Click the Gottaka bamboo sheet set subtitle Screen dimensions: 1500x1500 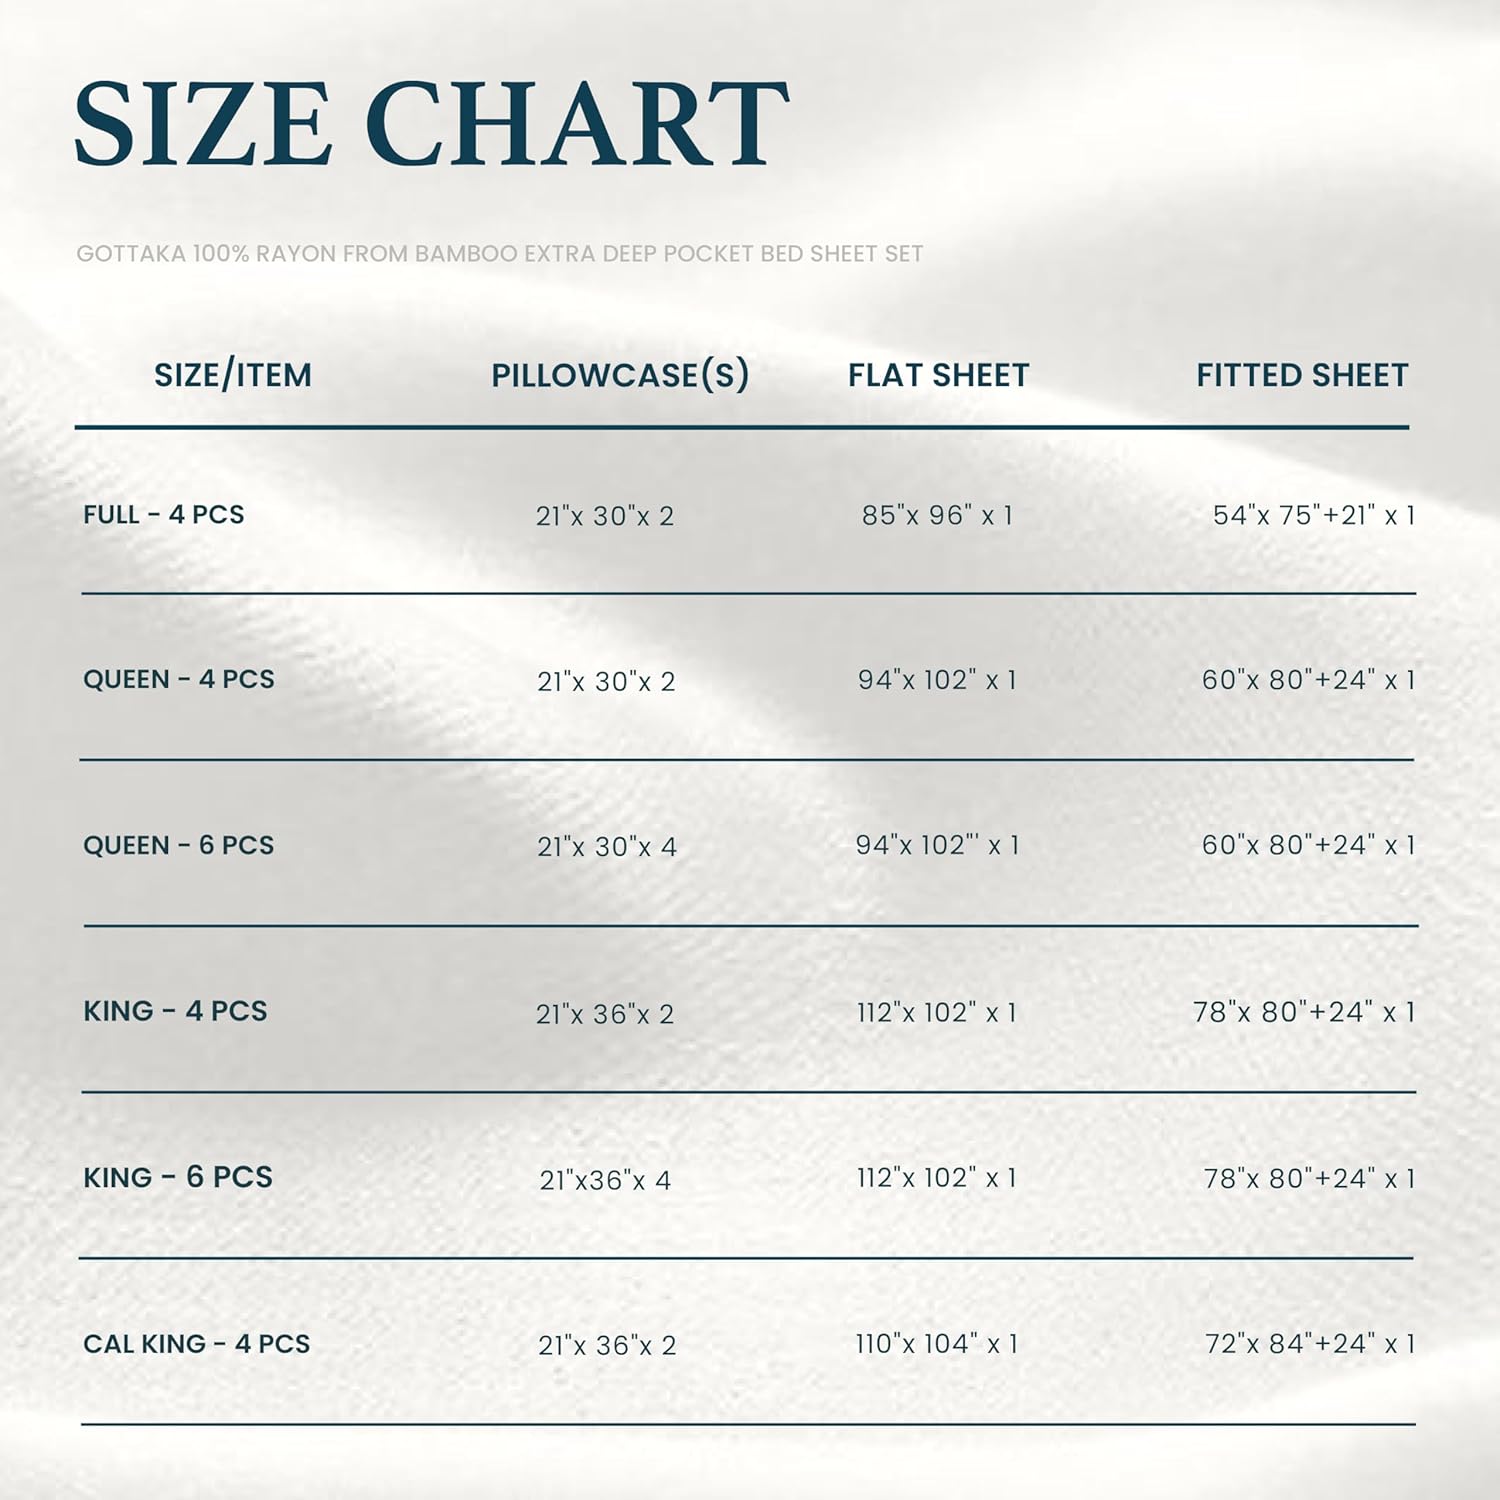(499, 254)
